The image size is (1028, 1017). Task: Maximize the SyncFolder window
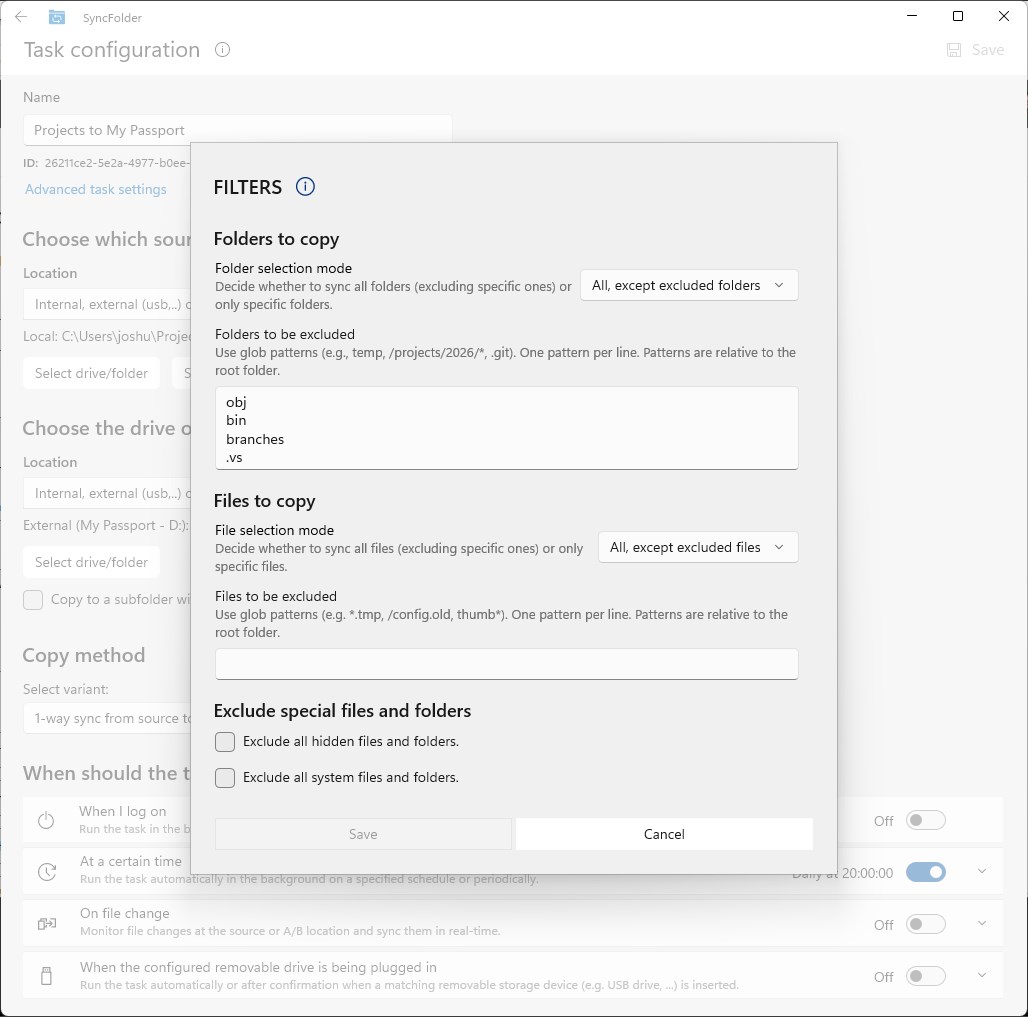pos(958,16)
